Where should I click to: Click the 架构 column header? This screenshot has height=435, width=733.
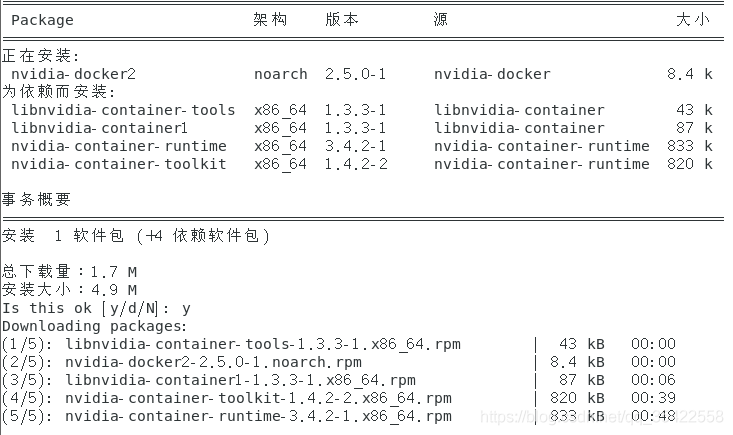point(270,20)
